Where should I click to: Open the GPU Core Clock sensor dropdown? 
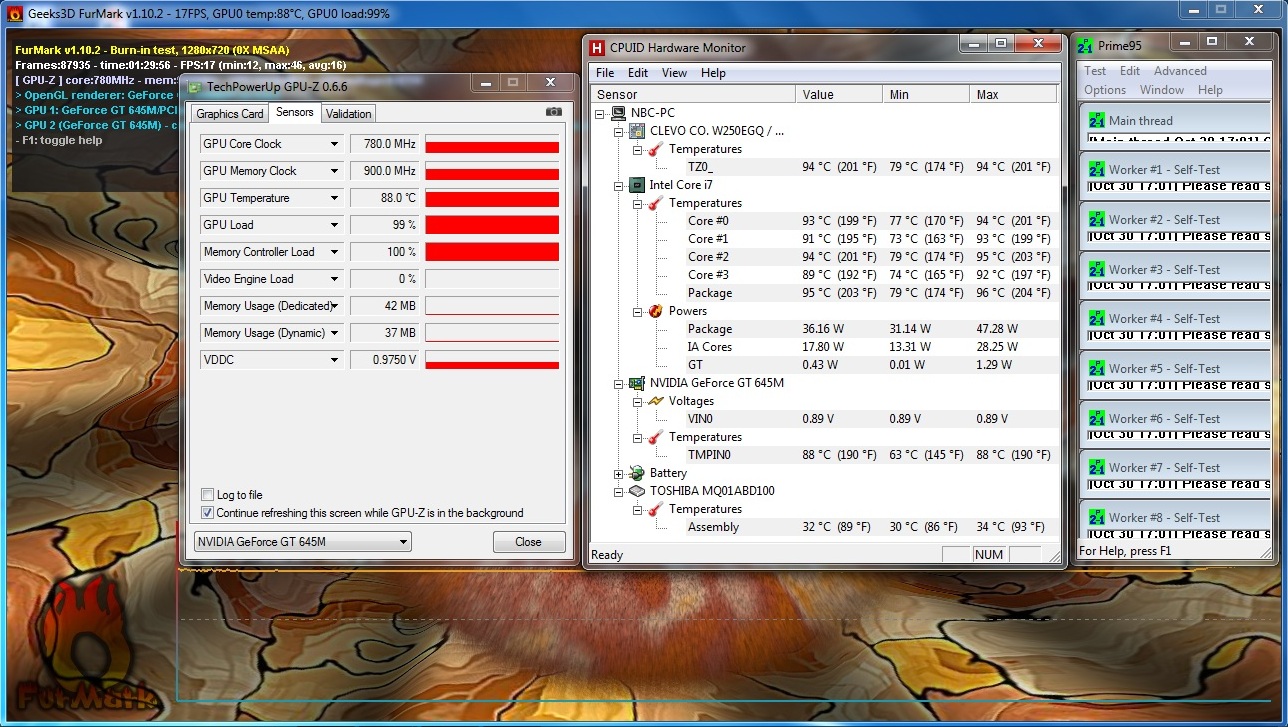point(334,144)
